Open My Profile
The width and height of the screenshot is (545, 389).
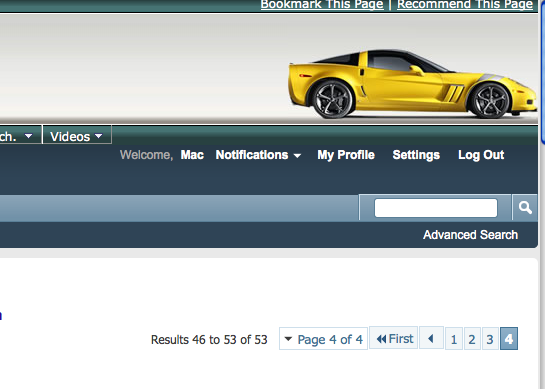coord(346,155)
